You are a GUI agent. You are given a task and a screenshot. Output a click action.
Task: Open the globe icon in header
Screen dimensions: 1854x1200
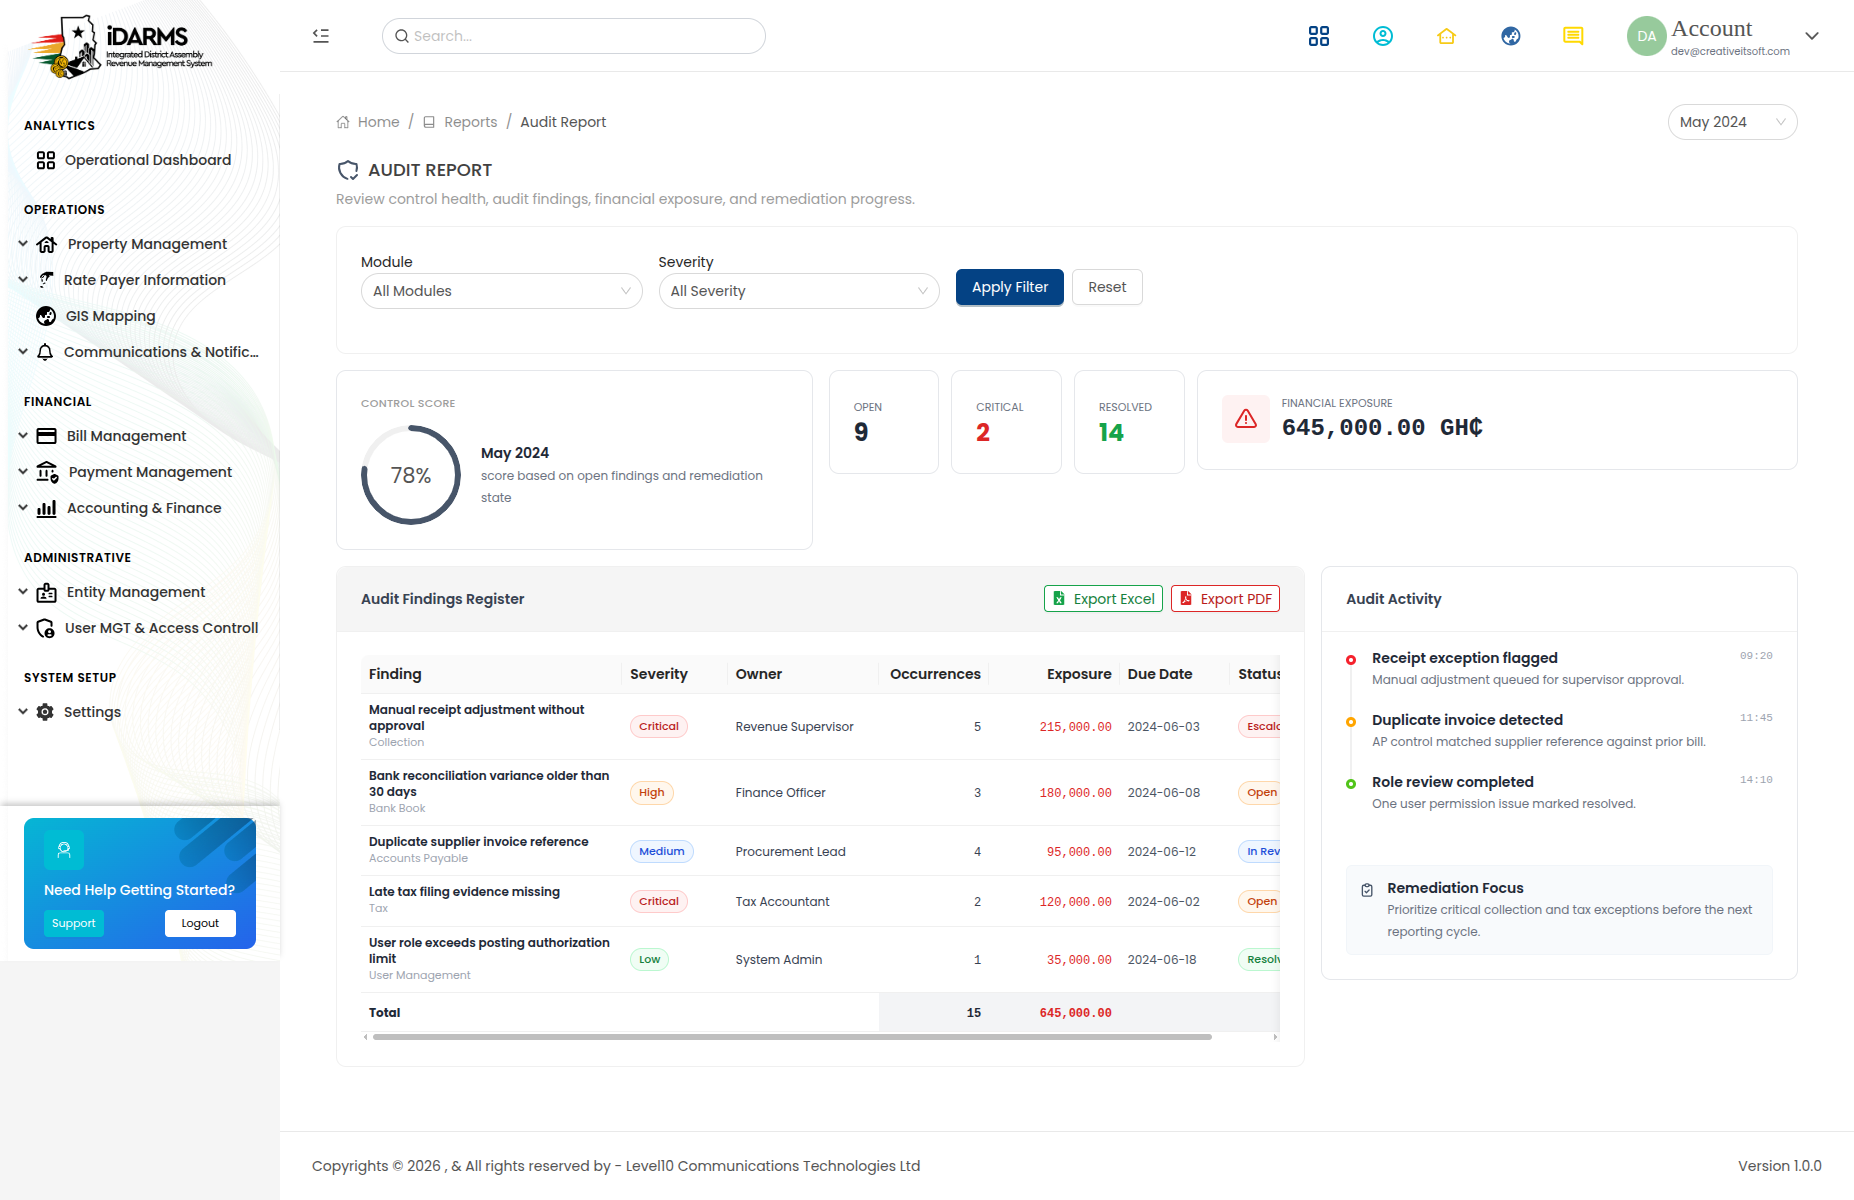click(x=1511, y=36)
